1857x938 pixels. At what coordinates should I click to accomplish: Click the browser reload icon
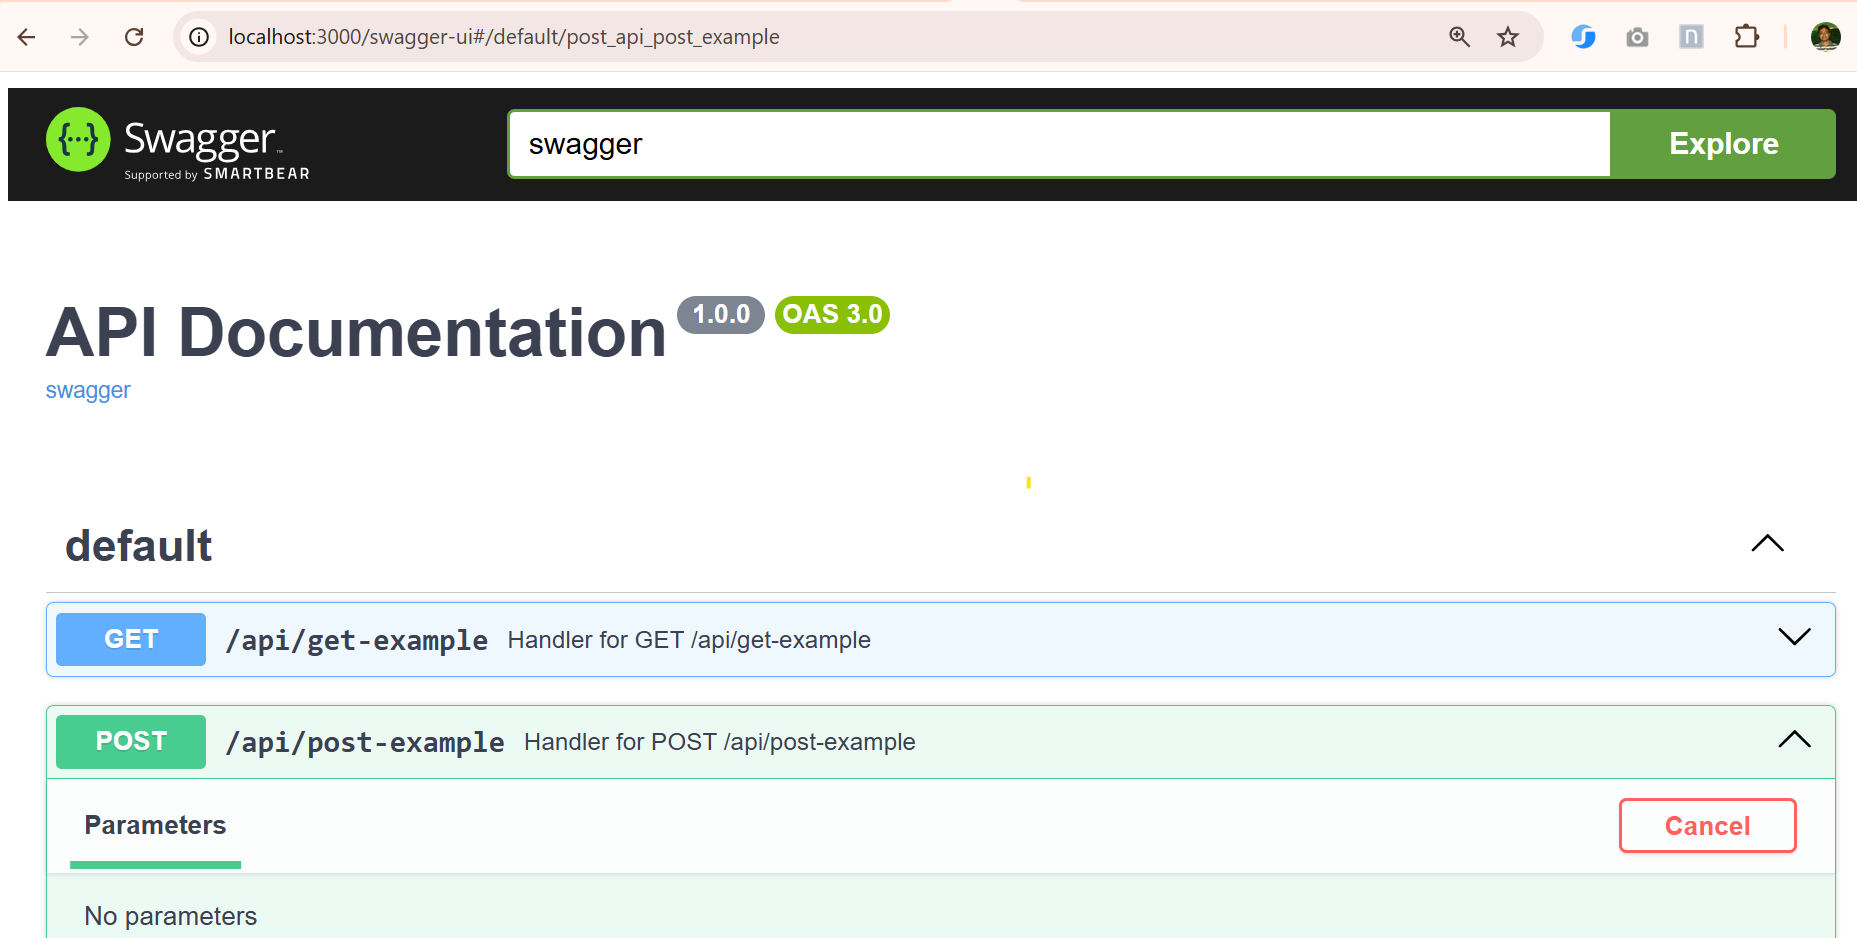tap(134, 36)
